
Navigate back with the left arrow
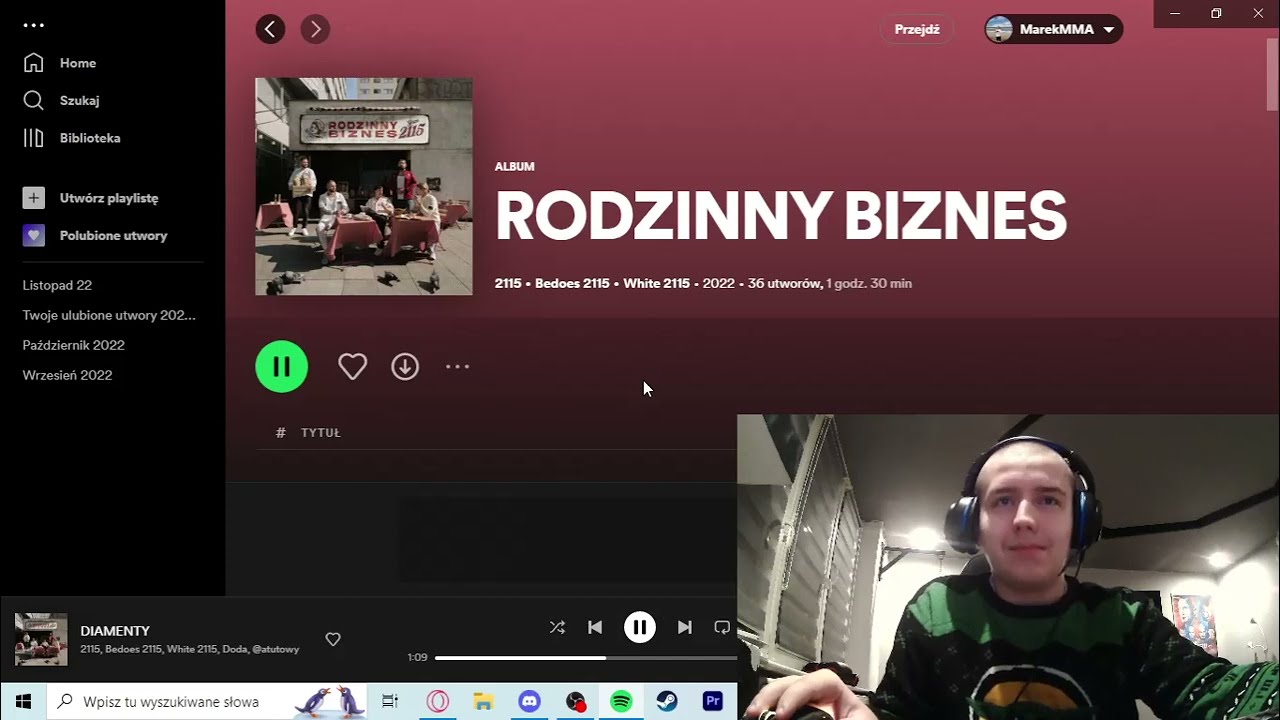tap(270, 29)
